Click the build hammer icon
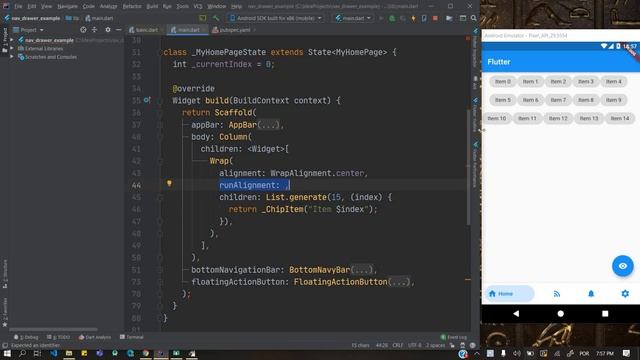Screen dimensions: 640x360 point(216,18)
